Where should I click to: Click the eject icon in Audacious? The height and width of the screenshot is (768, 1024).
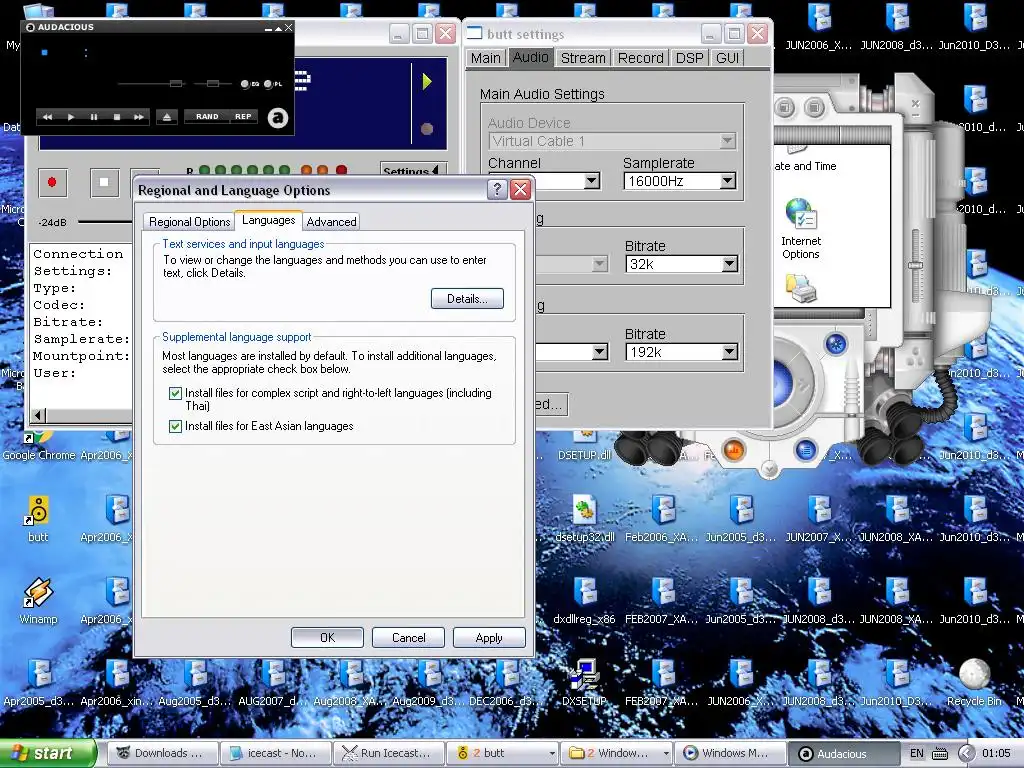[x=167, y=117]
